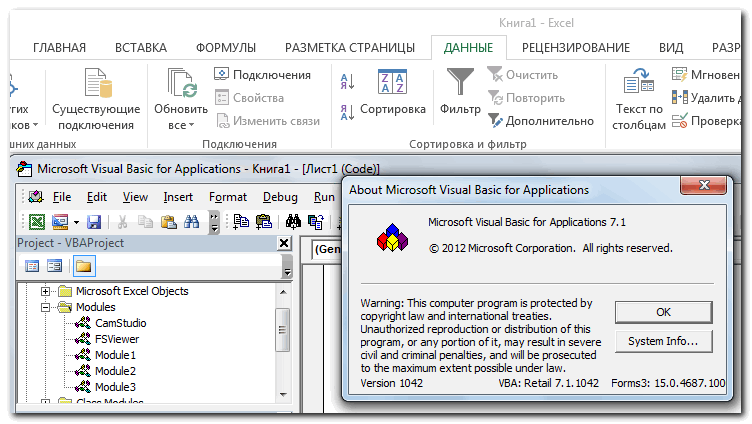Select CamStudio module in tree
The width and height of the screenshot is (752, 424).
120,323
